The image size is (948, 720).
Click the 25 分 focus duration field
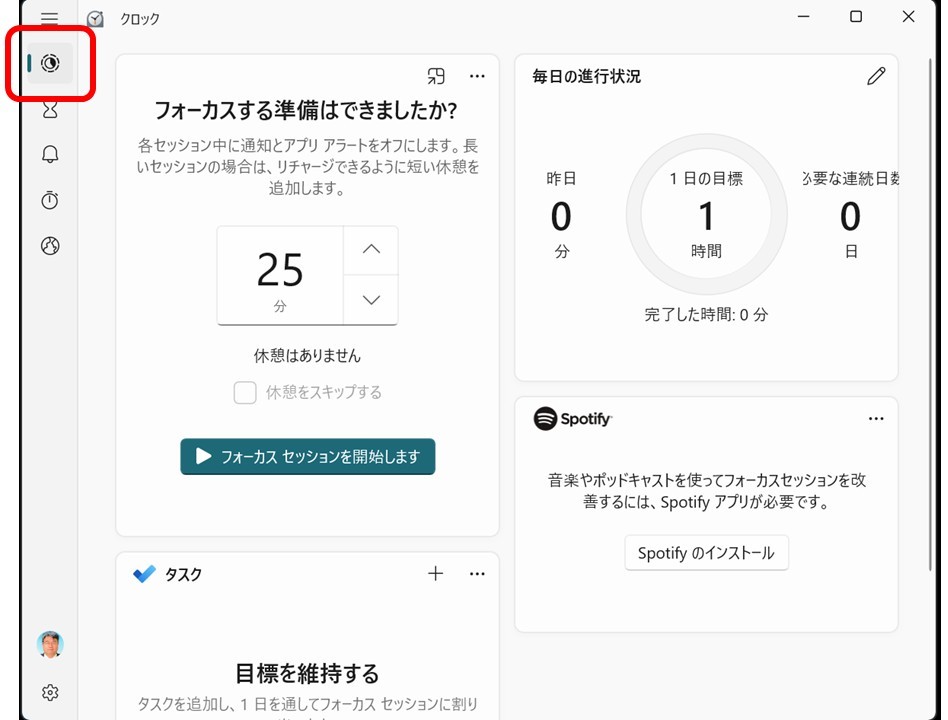[280, 276]
